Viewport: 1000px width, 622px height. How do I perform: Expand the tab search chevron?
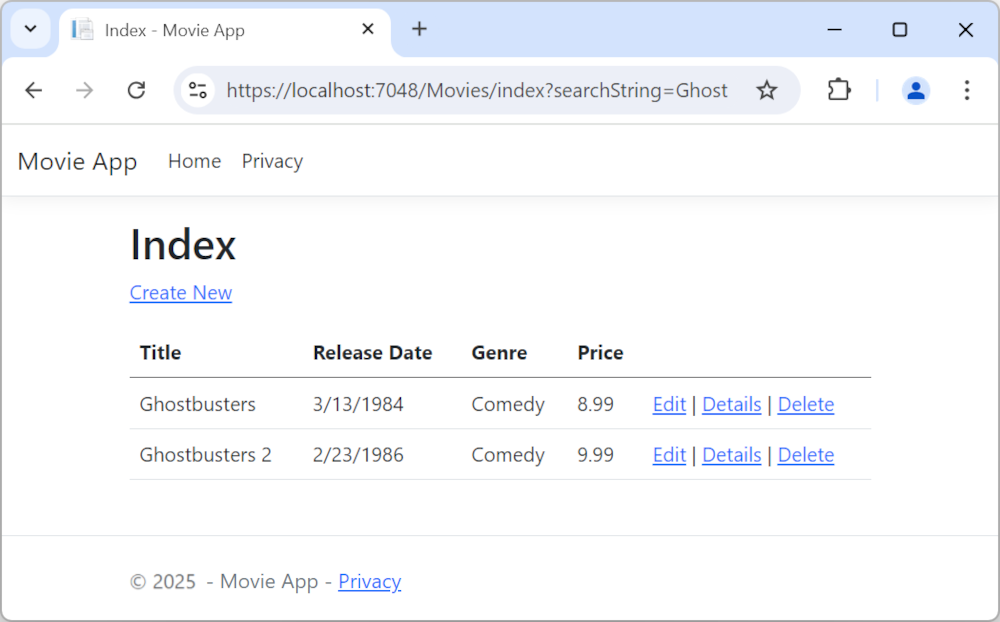(29, 29)
